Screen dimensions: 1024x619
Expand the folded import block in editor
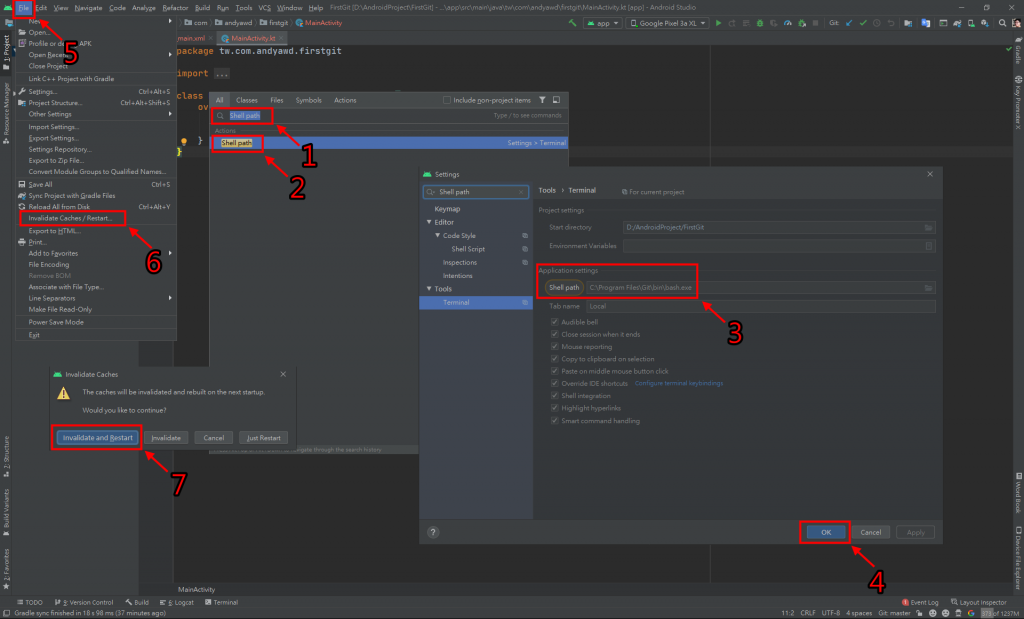[222, 73]
